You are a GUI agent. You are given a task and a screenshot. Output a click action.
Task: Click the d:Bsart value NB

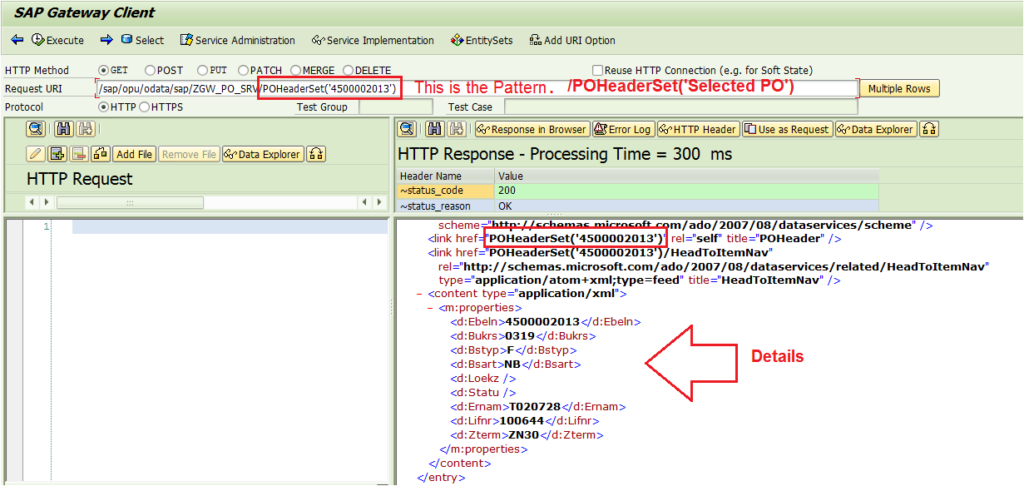click(x=511, y=364)
